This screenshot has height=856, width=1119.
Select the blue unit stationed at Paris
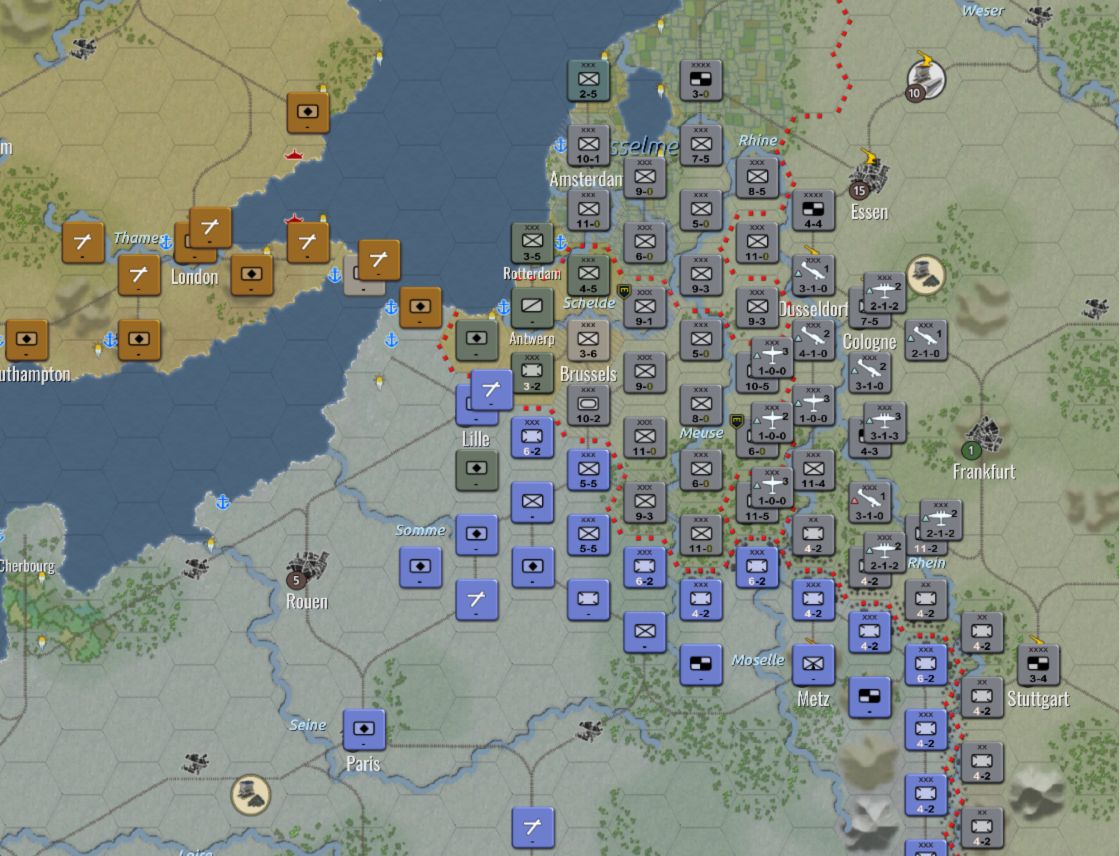(364, 730)
